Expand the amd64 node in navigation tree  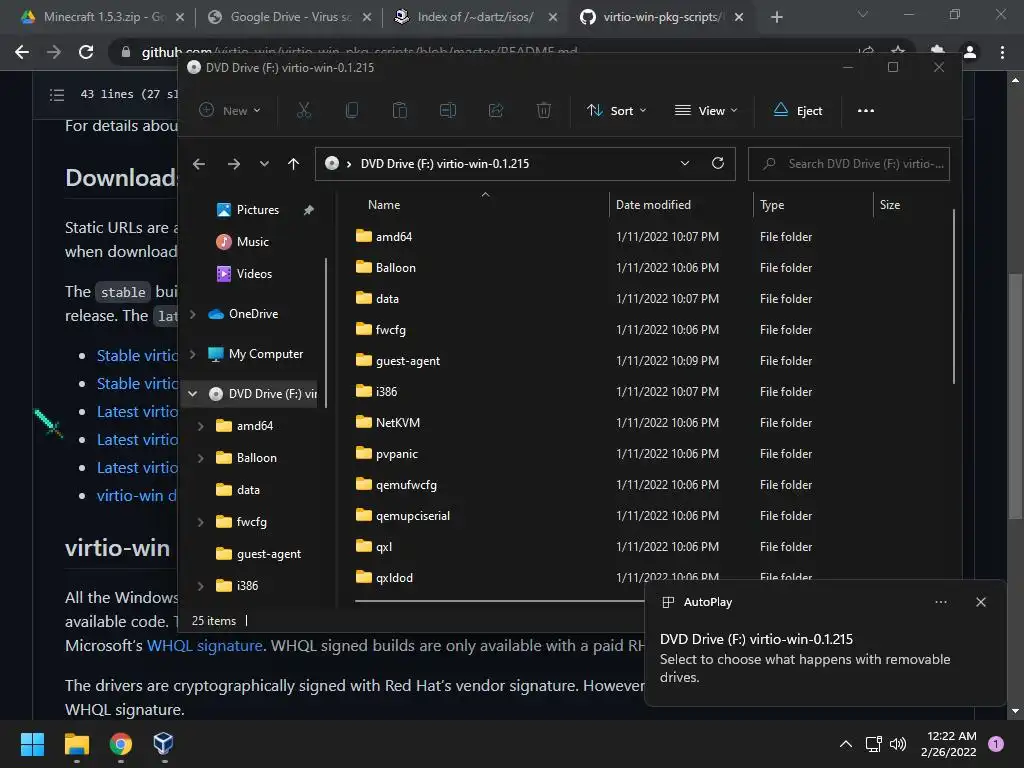tap(200, 426)
